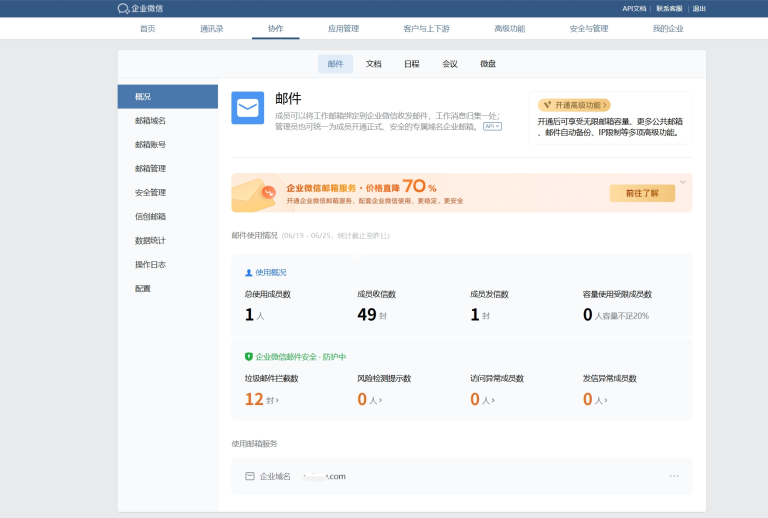768x518 pixels.
Task: Select 操作日志 in the sidebar
Action: click(150, 264)
